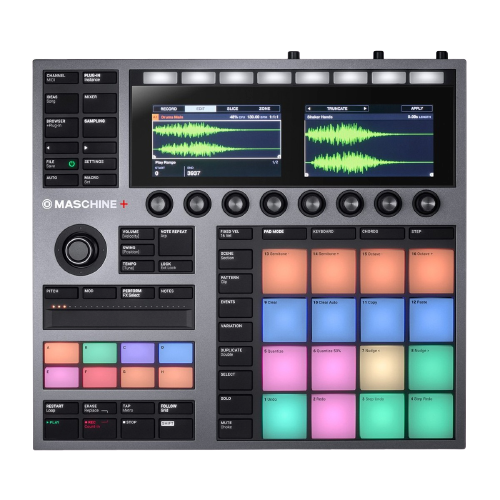Viewport: 500px width, 500px height.
Task: Select group F red pad
Action: [x=100, y=378]
